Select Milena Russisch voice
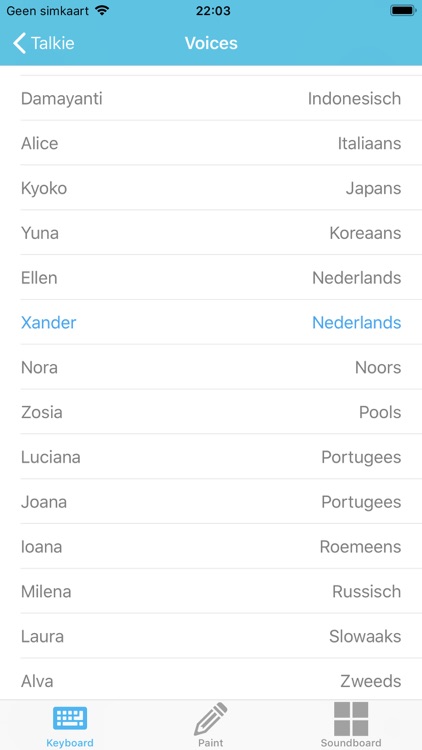The image size is (422, 750). 211,591
